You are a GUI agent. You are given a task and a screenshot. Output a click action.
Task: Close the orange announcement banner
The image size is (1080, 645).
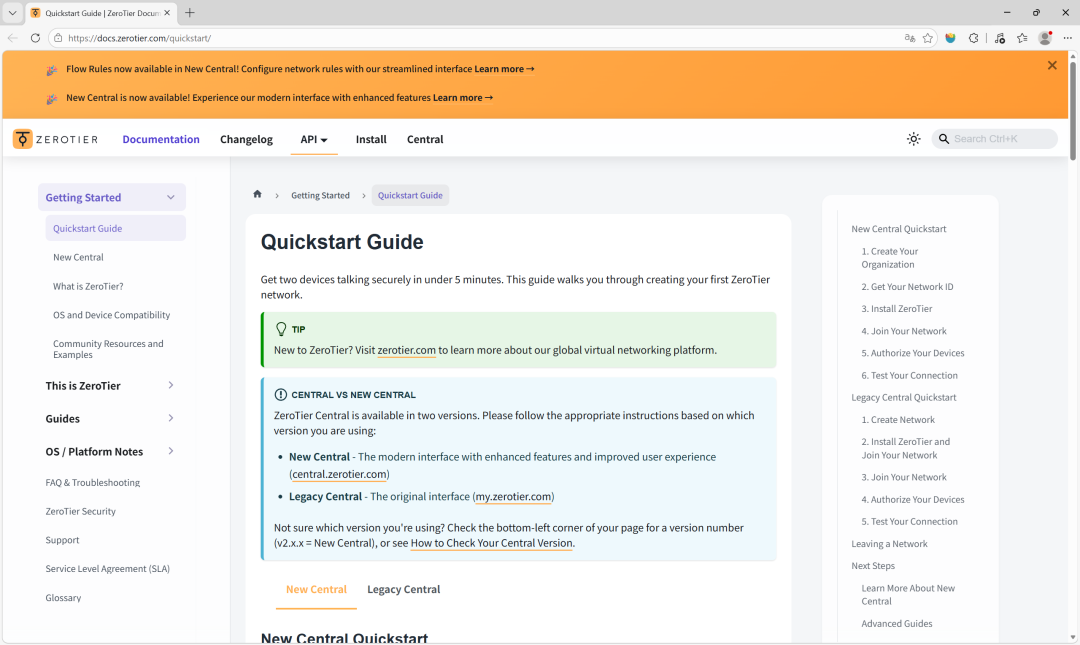(x=1052, y=65)
